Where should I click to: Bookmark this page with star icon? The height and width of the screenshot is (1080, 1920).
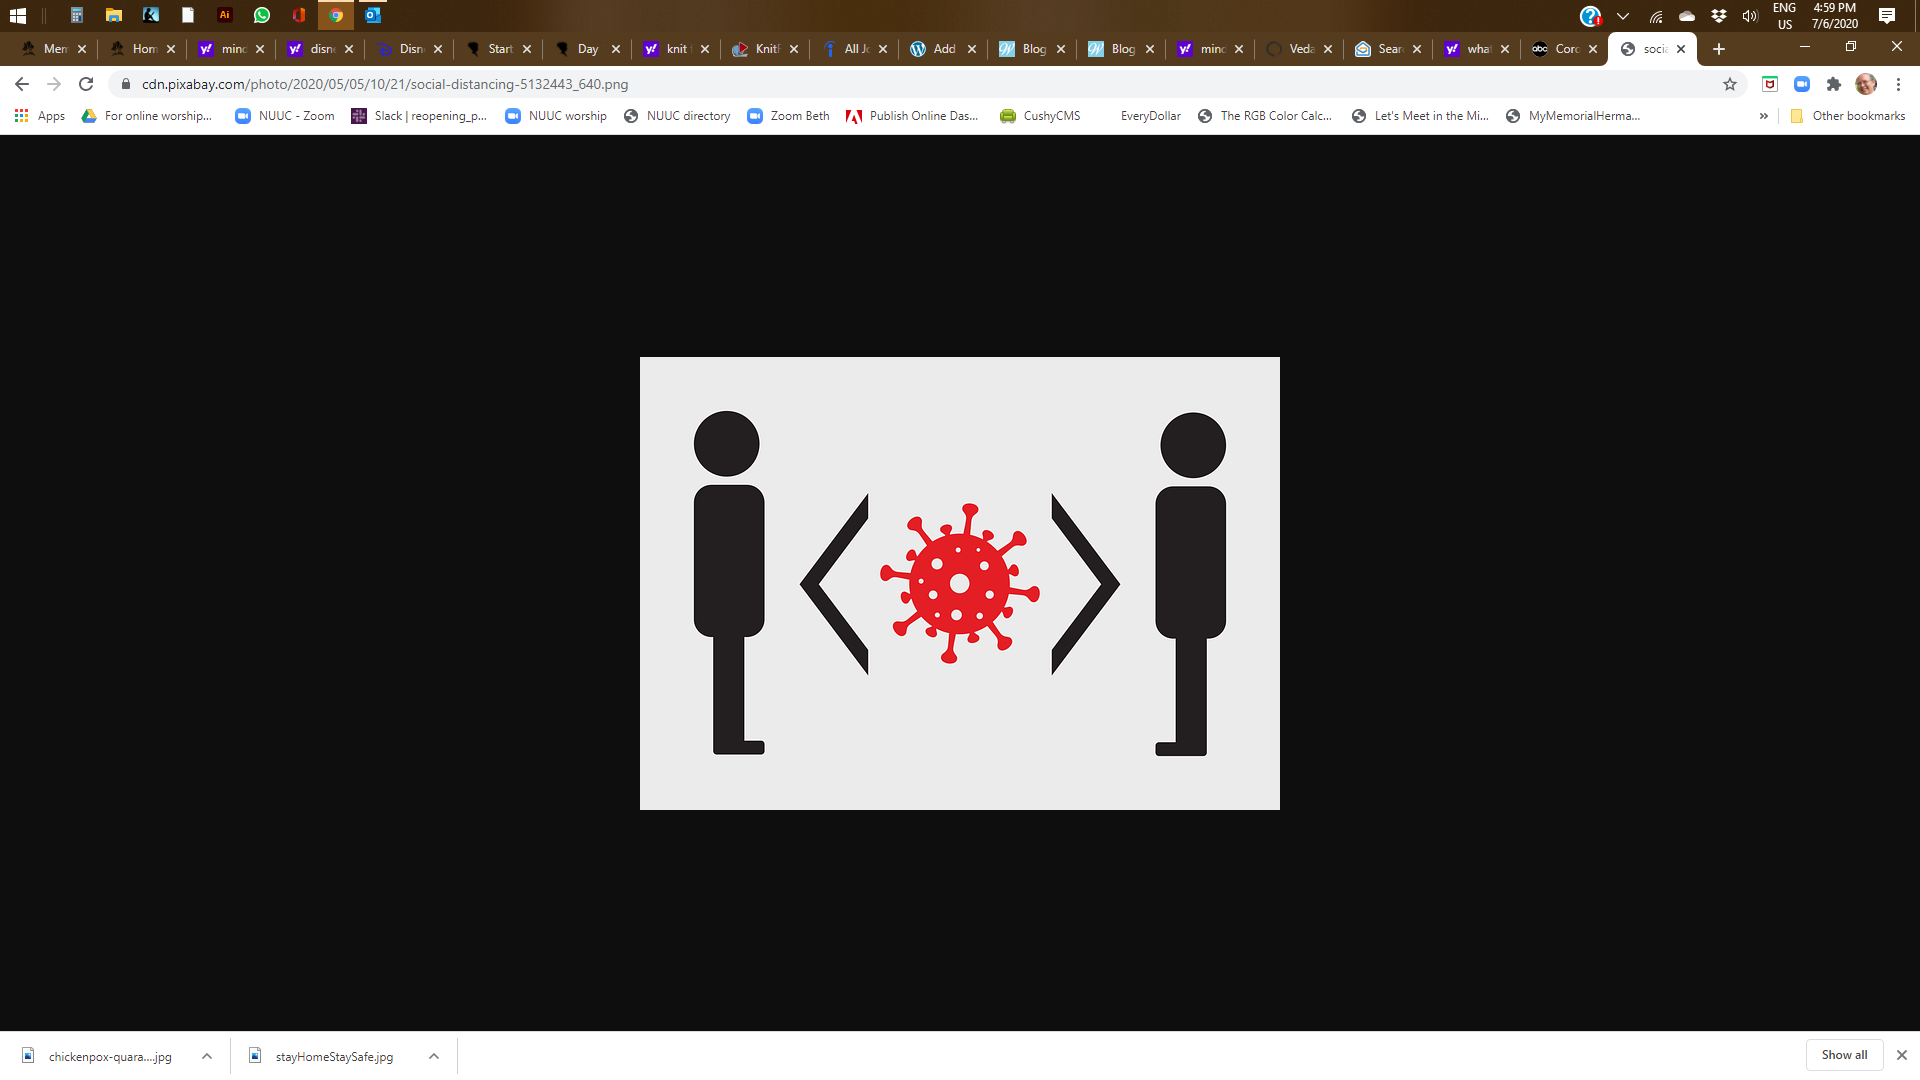pos(1730,84)
